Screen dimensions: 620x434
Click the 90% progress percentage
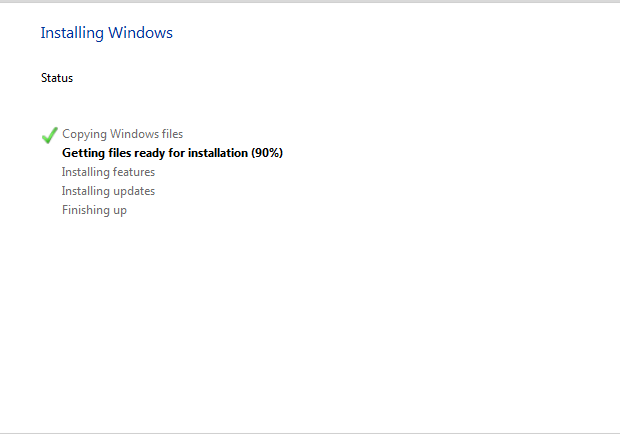(267, 153)
